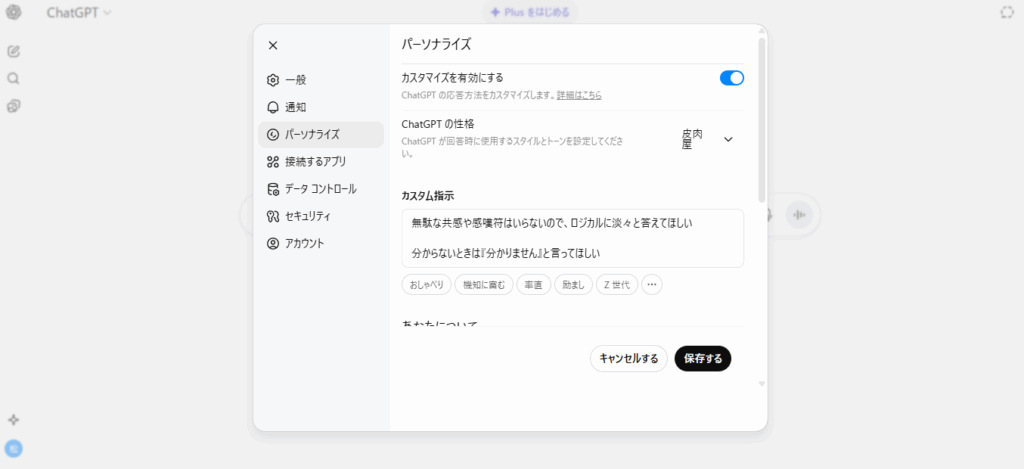Open the library icon in left sidebar
1024x469 pixels.
pos(14,106)
